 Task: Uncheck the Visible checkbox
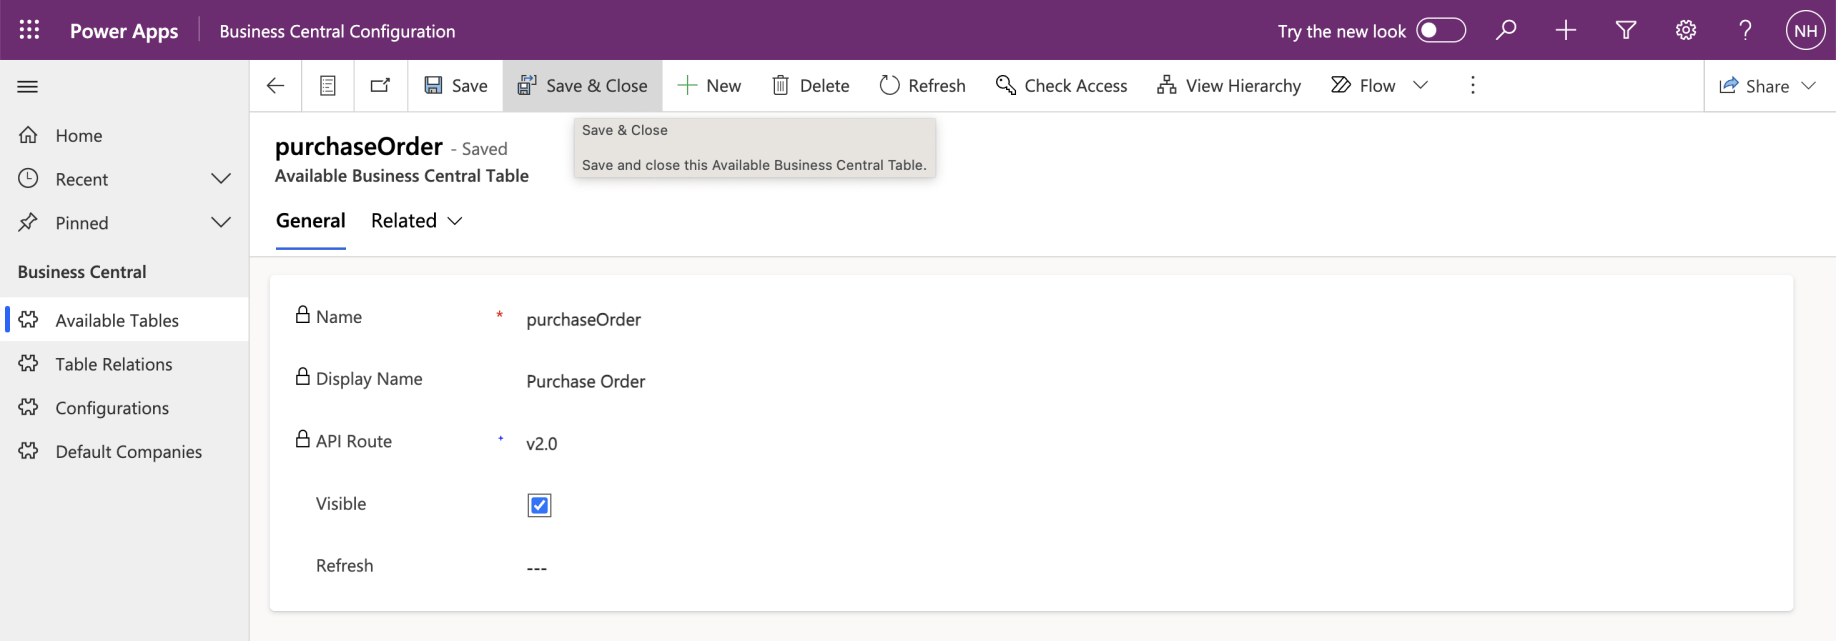(x=539, y=505)
